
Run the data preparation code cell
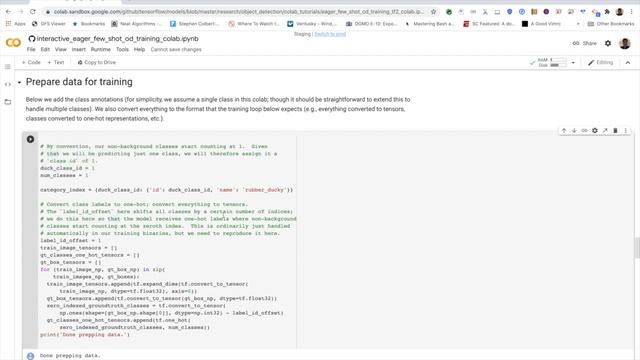[30, 139]
